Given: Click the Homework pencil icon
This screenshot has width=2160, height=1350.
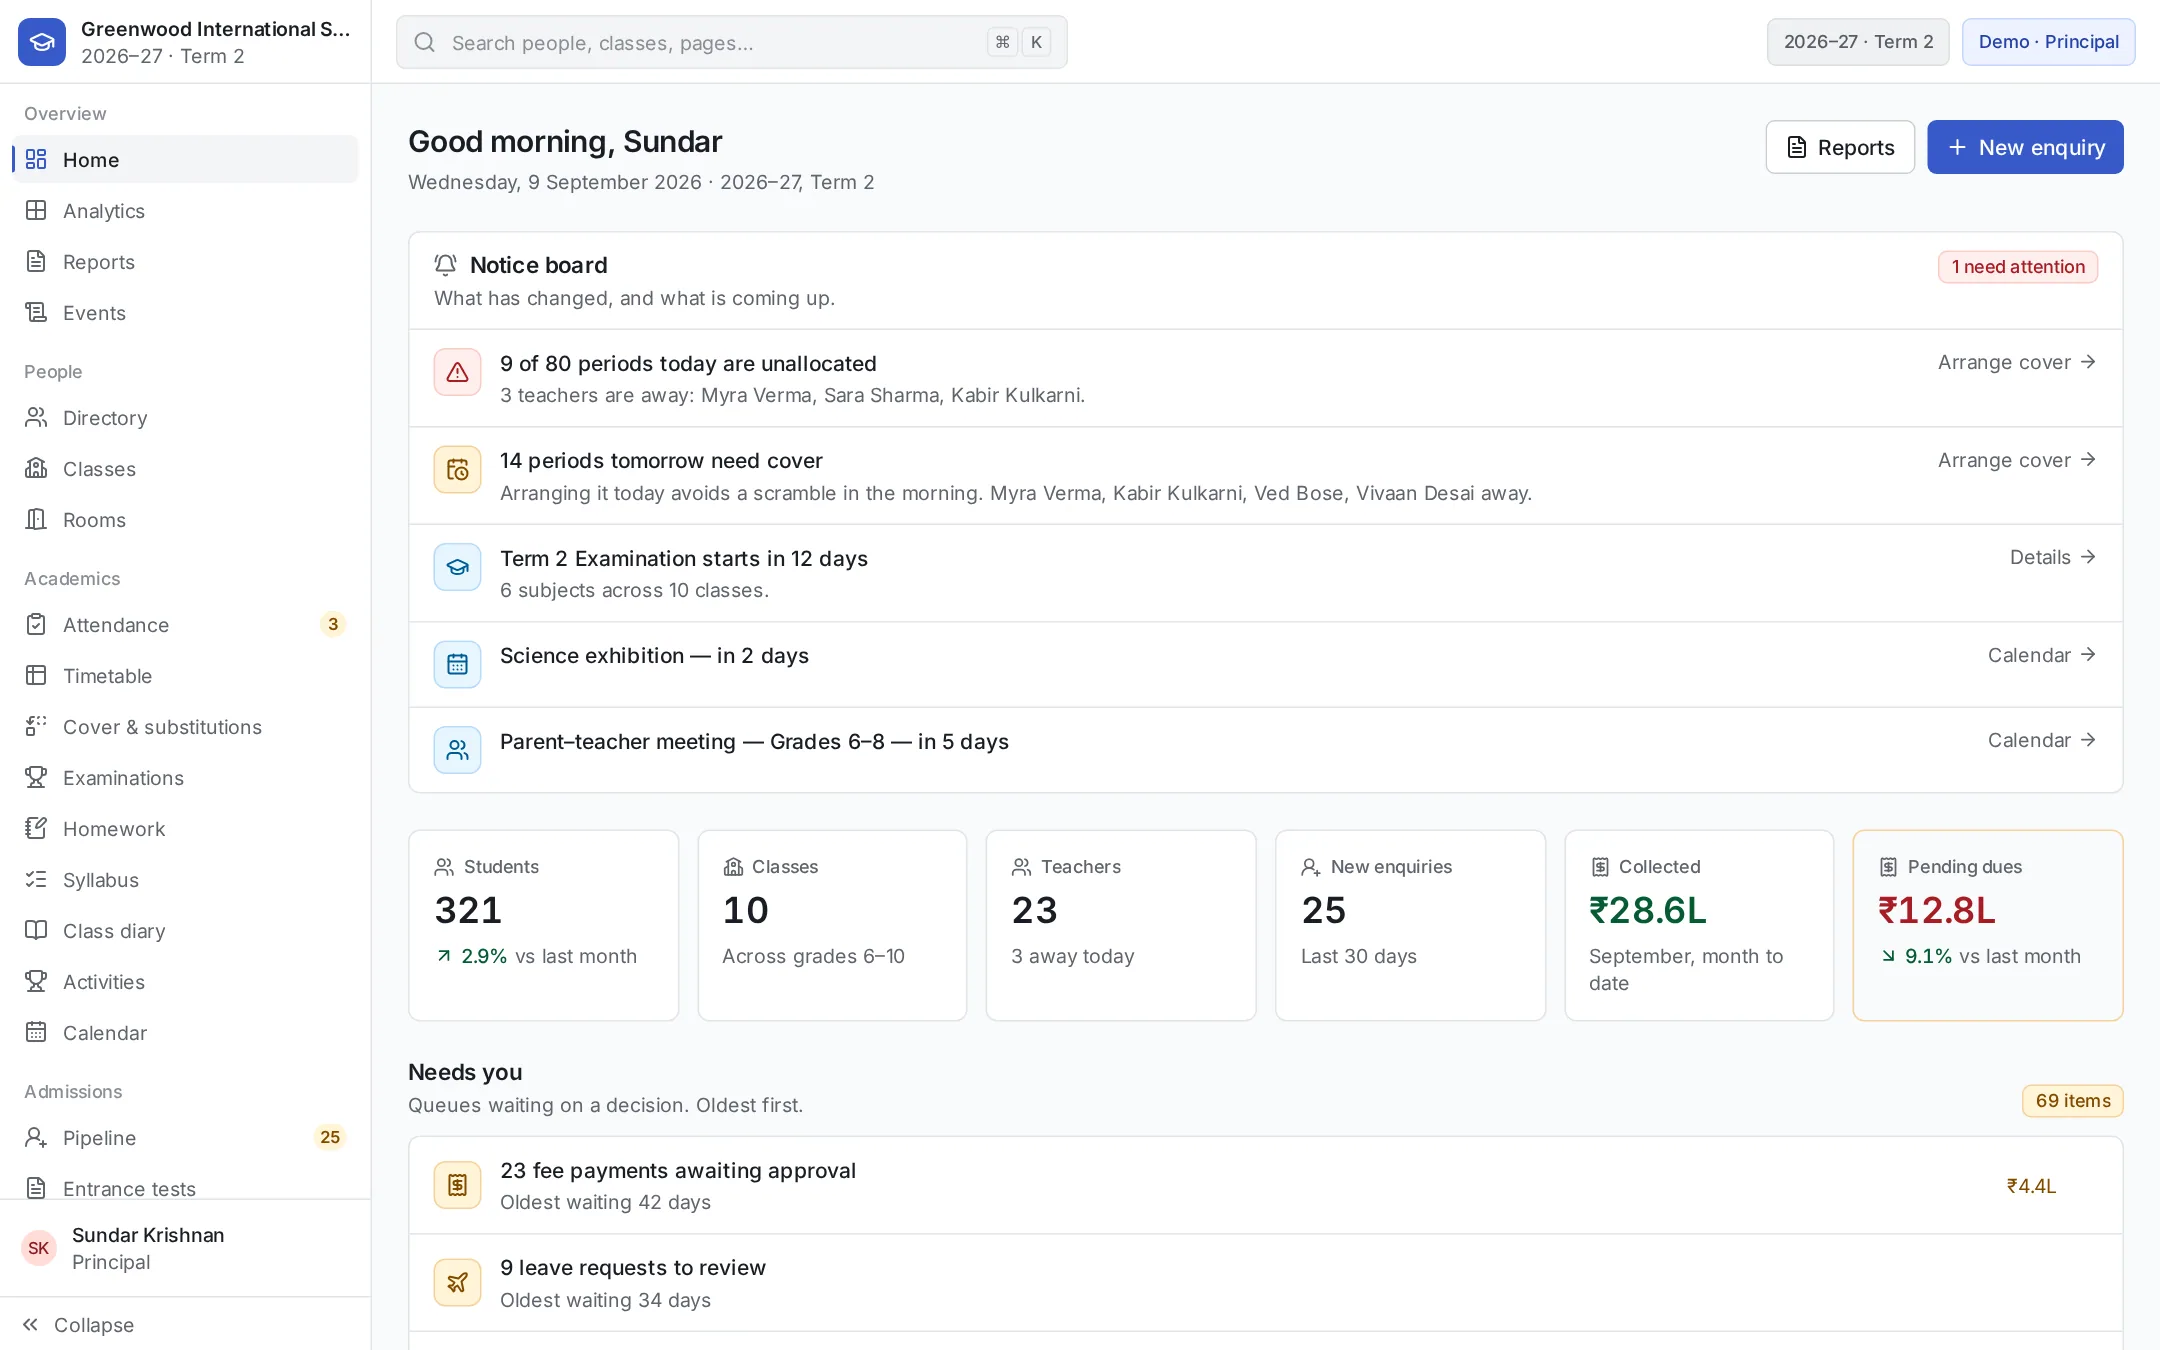Looking at the screenshot, I should click(36, 829).
